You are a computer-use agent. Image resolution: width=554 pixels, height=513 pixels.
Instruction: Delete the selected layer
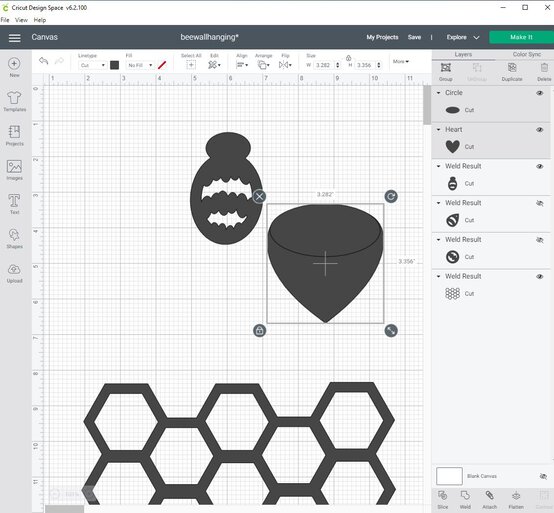(544, 72)
